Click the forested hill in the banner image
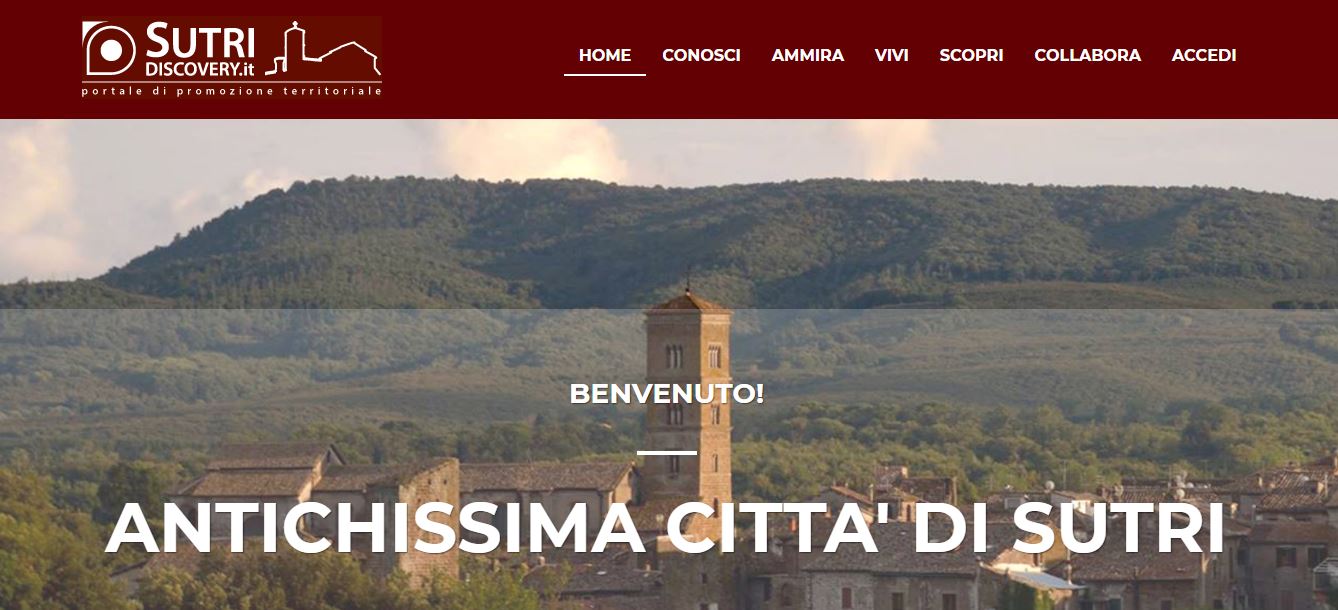The width and height of the screenshot is (1338, 610). (x=700, y=240)
